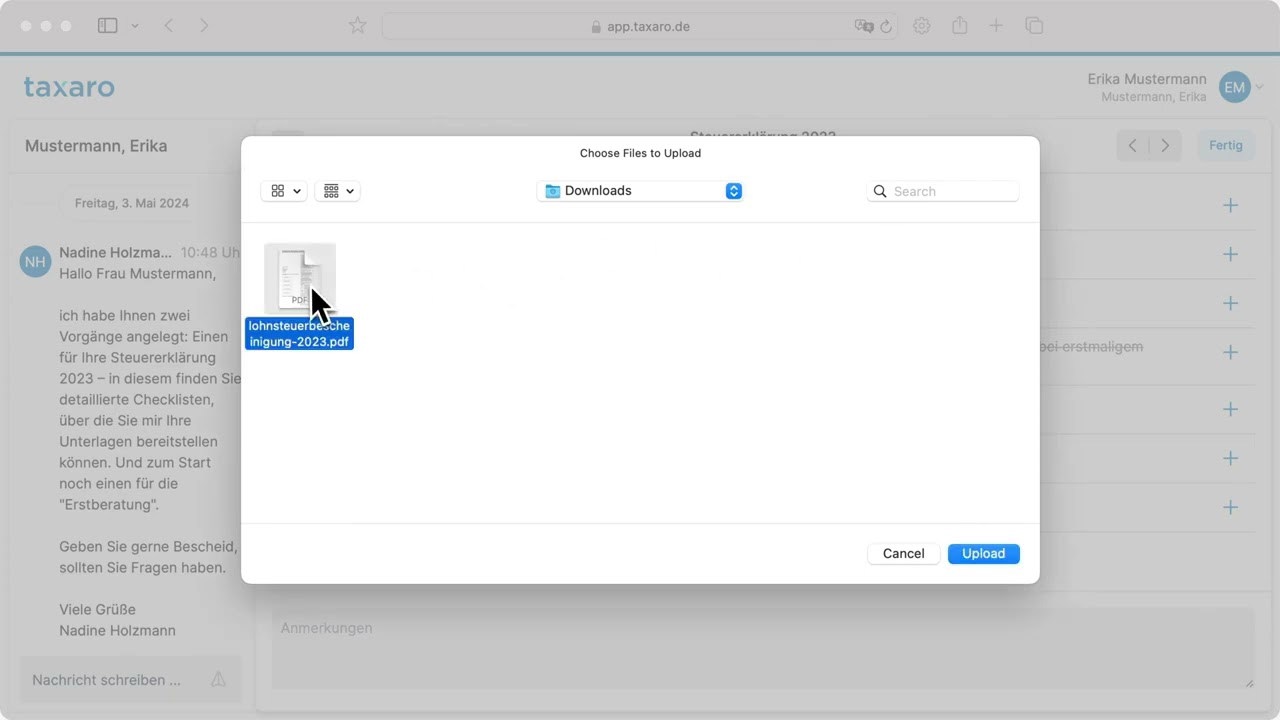Click the taxaro logo
Screen dimensions: 1280x720
[x=69, y=88]
